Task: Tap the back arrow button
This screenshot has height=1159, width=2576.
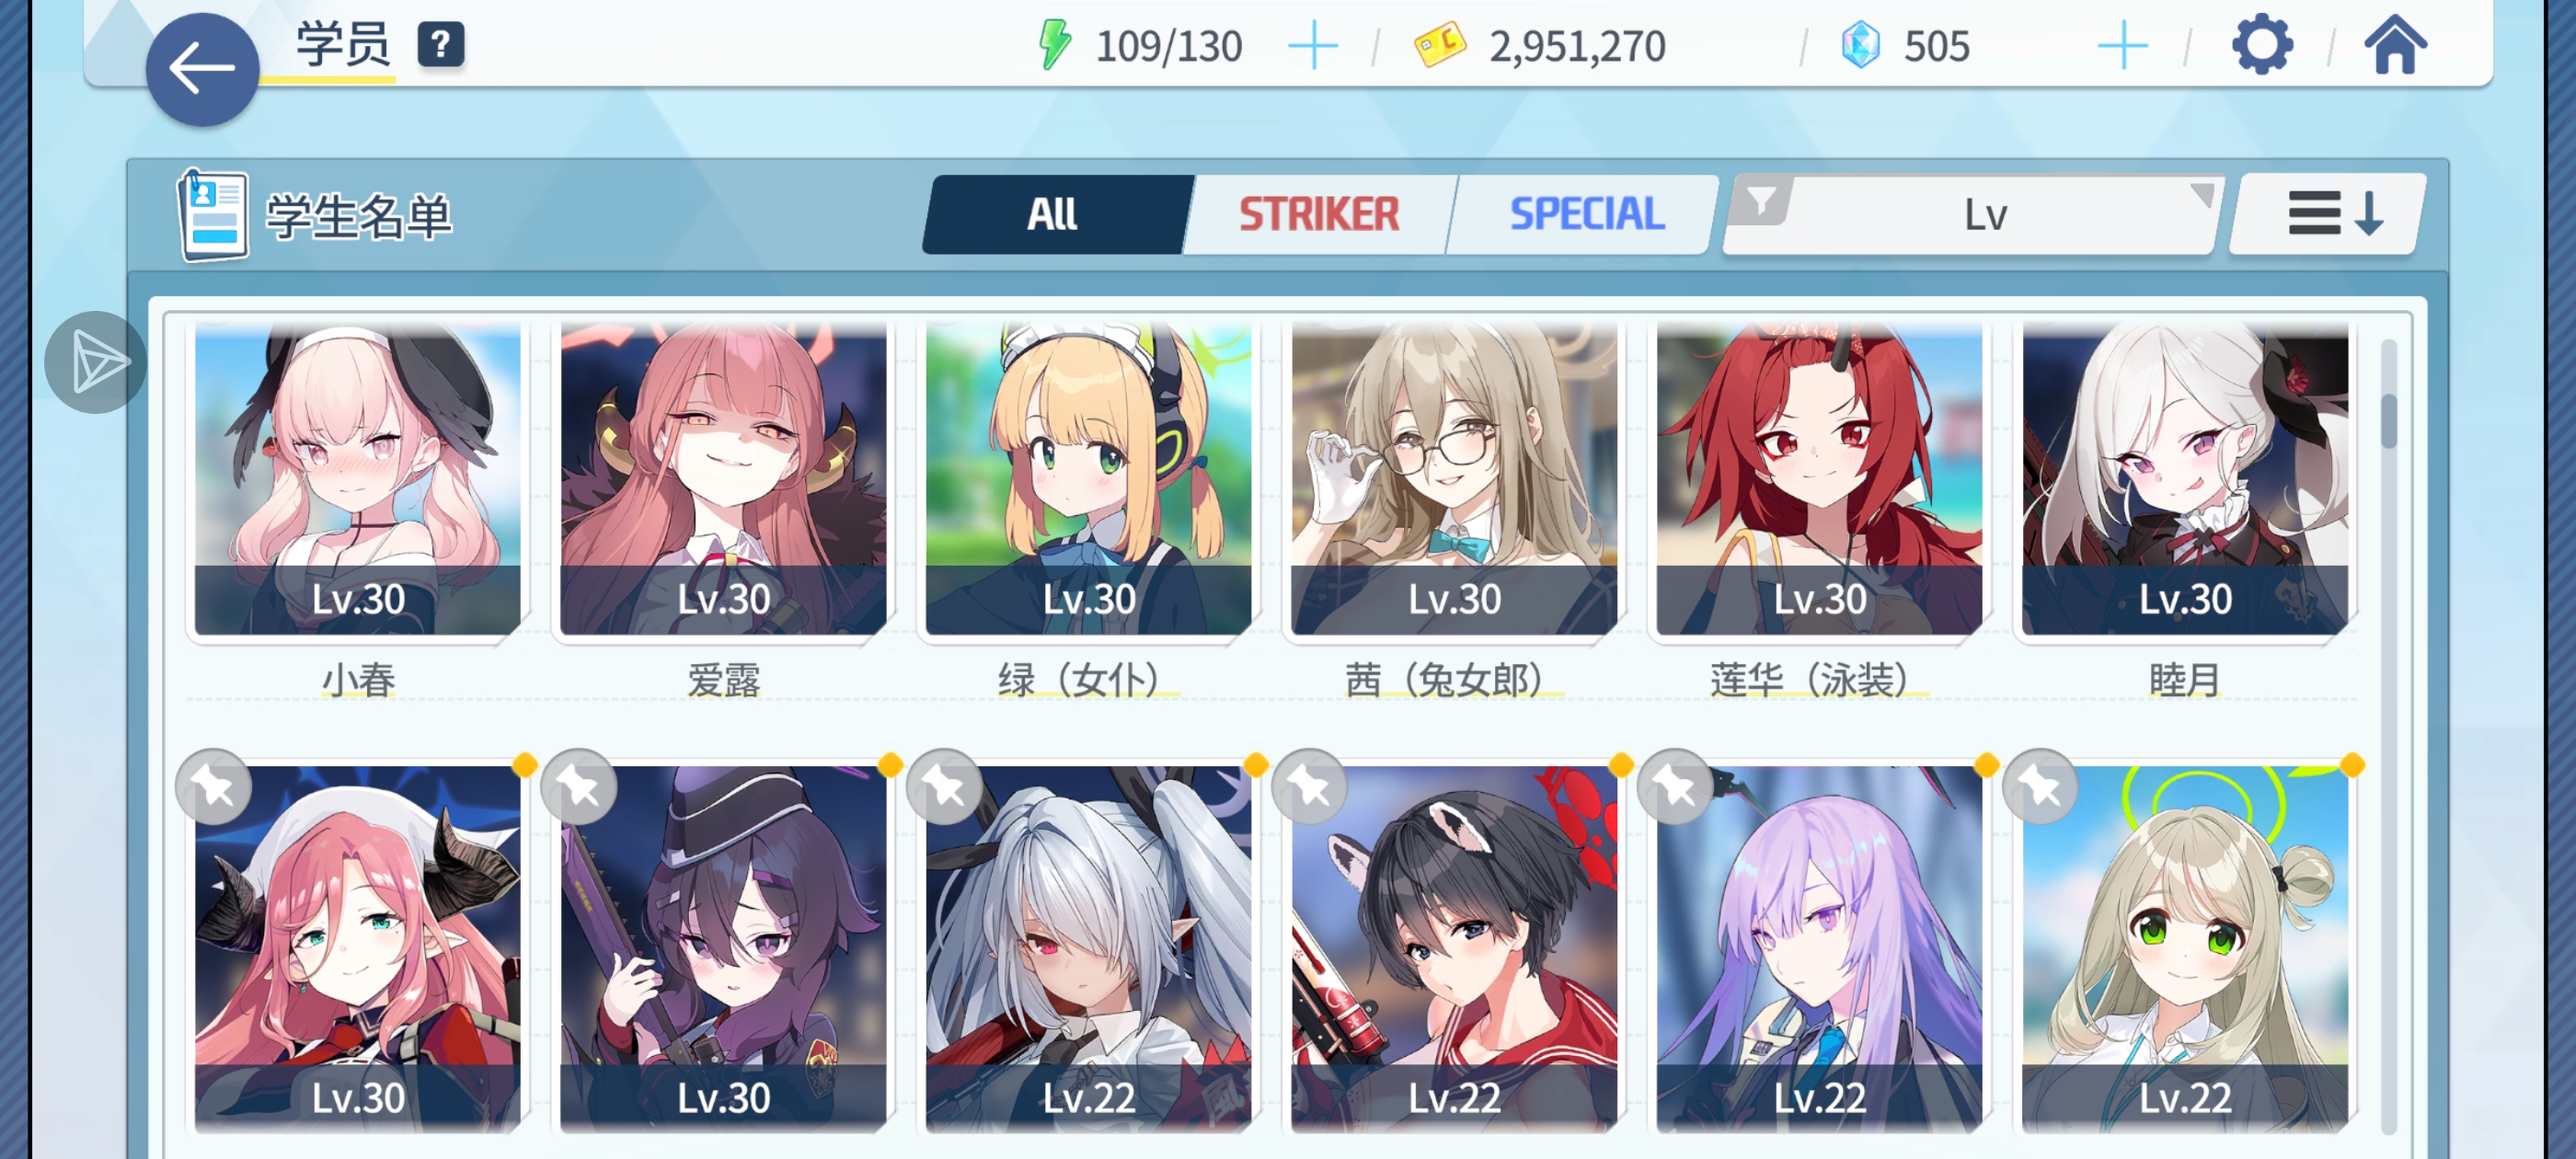Action: [202, 69]
